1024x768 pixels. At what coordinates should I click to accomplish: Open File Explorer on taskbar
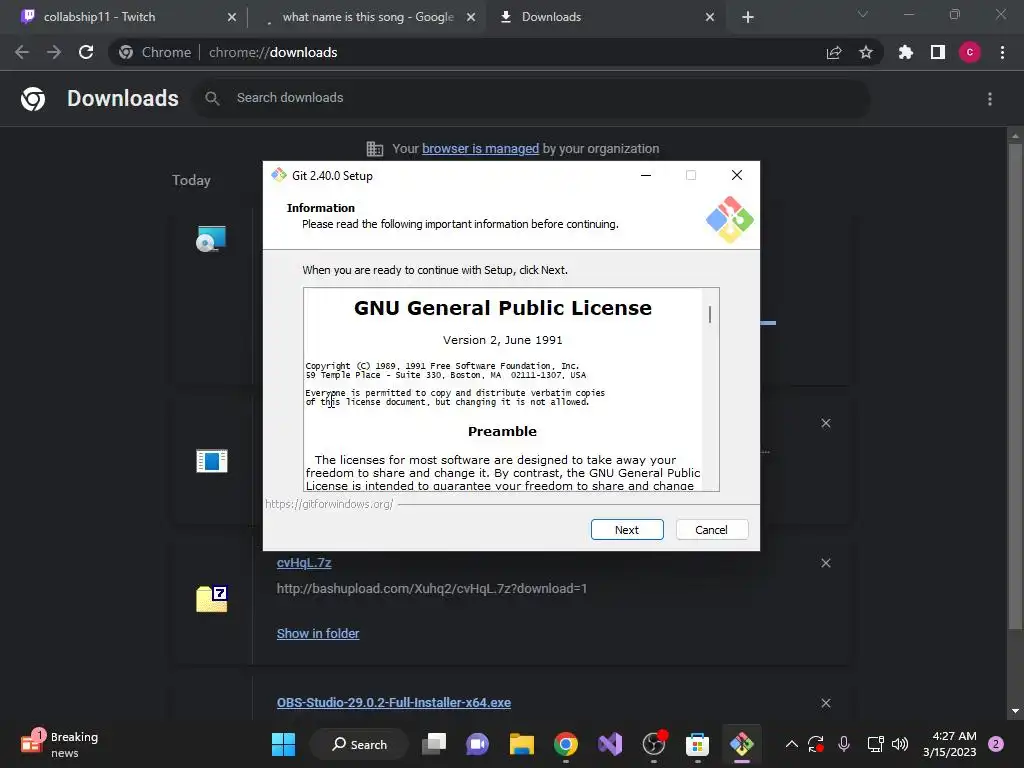(522, 744)
